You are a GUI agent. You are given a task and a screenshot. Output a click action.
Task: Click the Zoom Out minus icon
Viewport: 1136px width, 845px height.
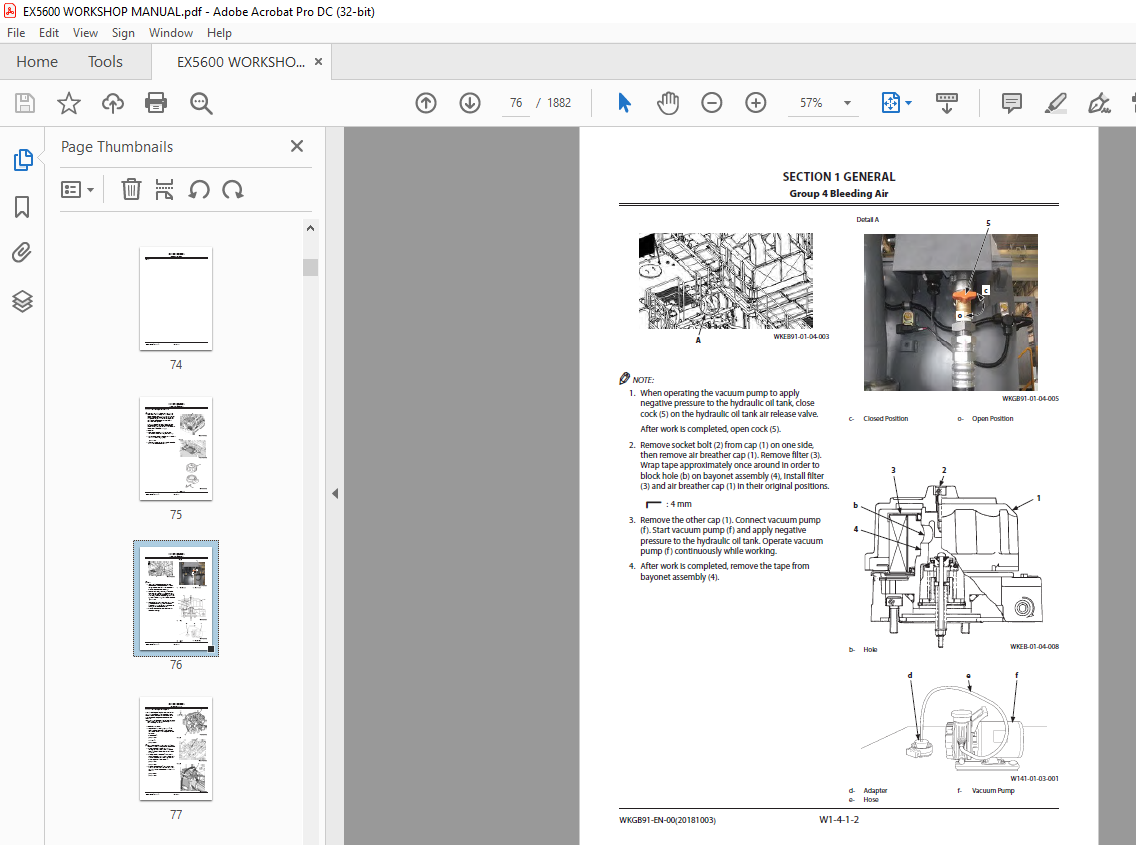coord(711,103)
